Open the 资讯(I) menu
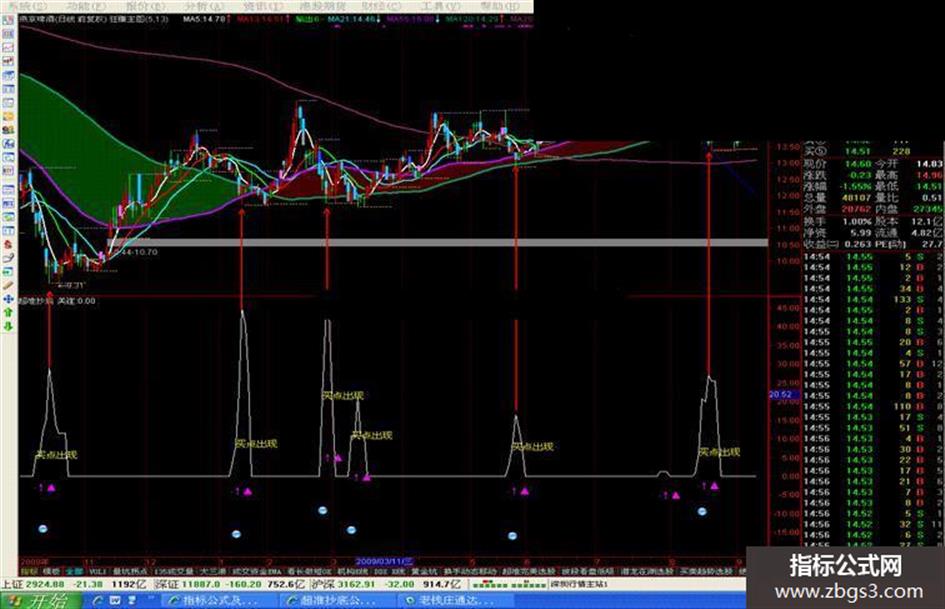This screenshot has width=945, height=609. 262,6
